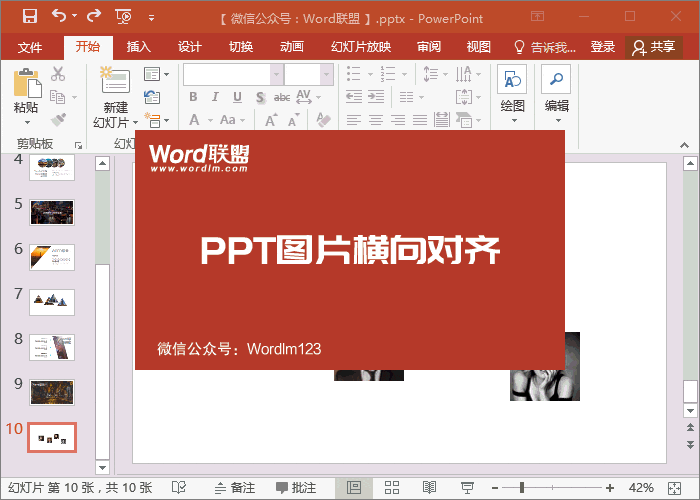The width and height of the screenshot is (700, 500).
Task: Redo the last action
Action: [x=94, y=16]
